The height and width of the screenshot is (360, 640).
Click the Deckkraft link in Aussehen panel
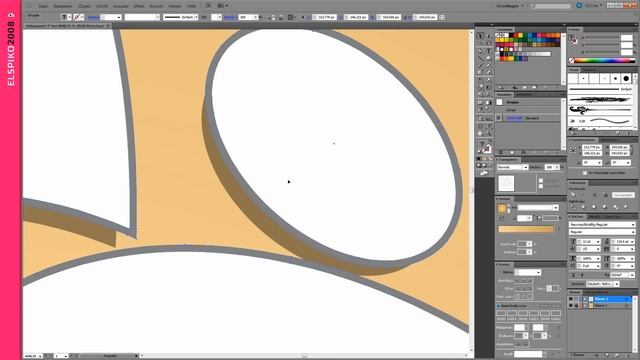point(514,118)
